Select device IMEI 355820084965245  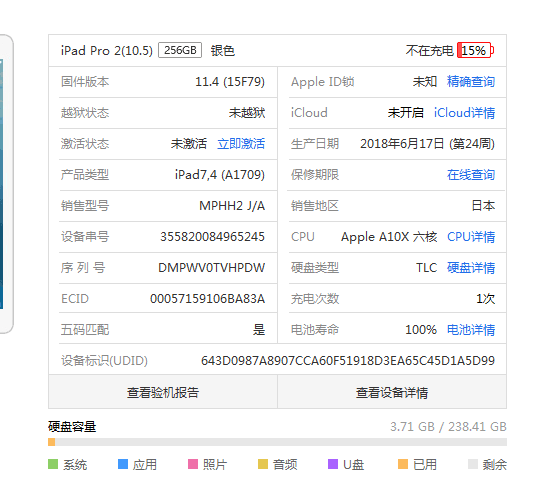click(212, 237)
